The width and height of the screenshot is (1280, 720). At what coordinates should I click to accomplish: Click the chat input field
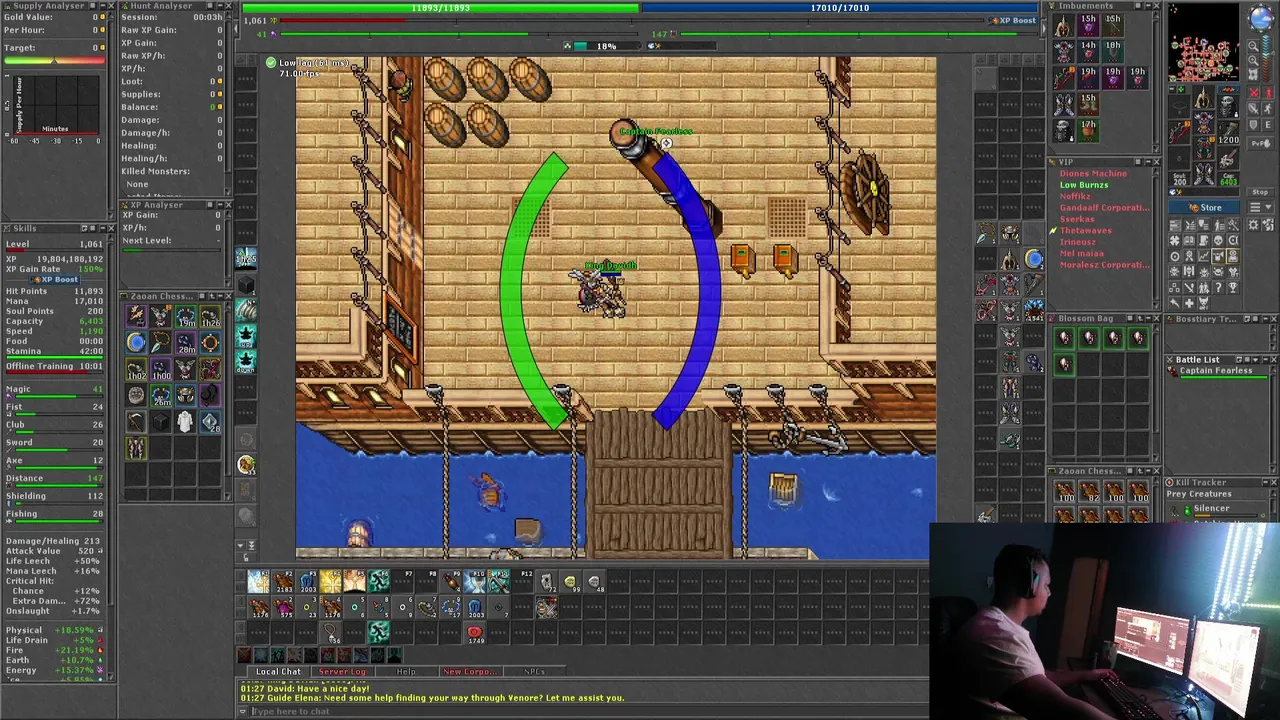(x=590, y=711)
